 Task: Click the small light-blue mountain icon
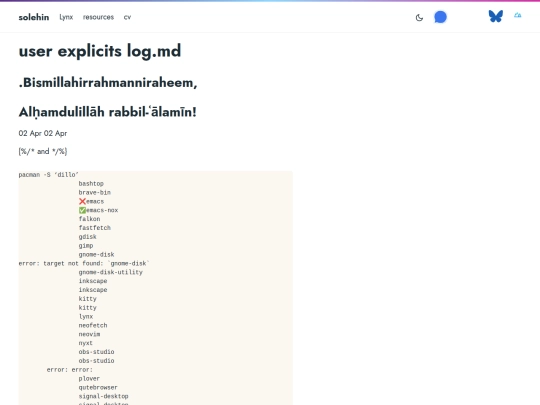click(x=517, y=15)
